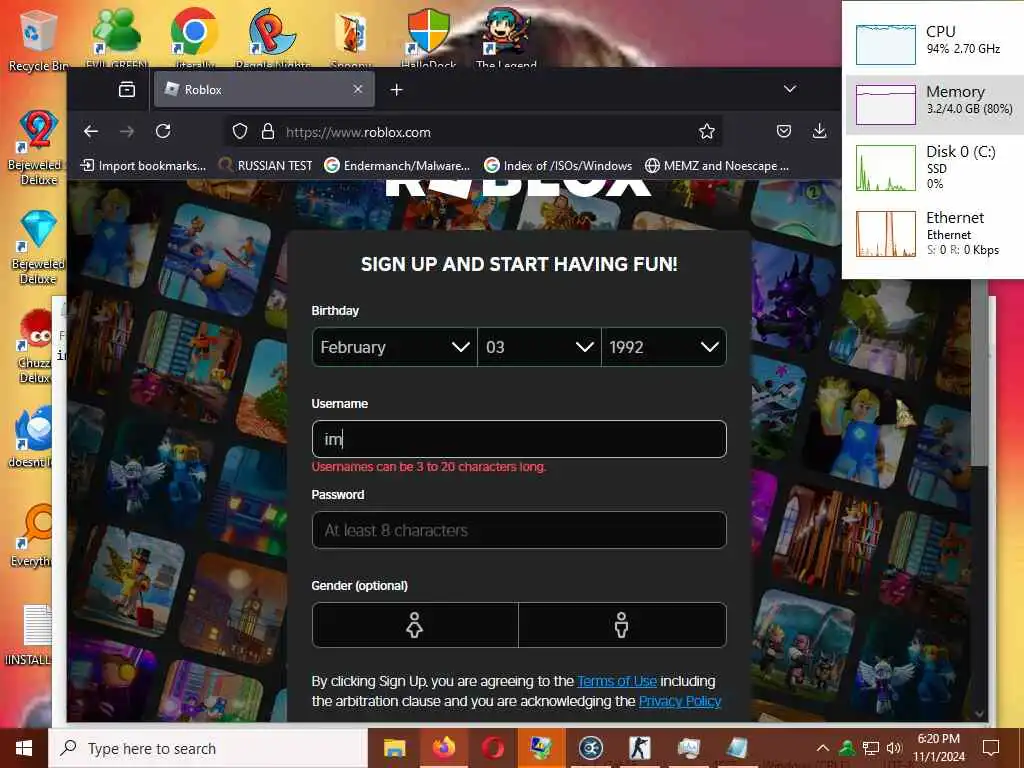Open the birthday month dropdown showing February
1024x768 pixels.
[x=394, y=347]
